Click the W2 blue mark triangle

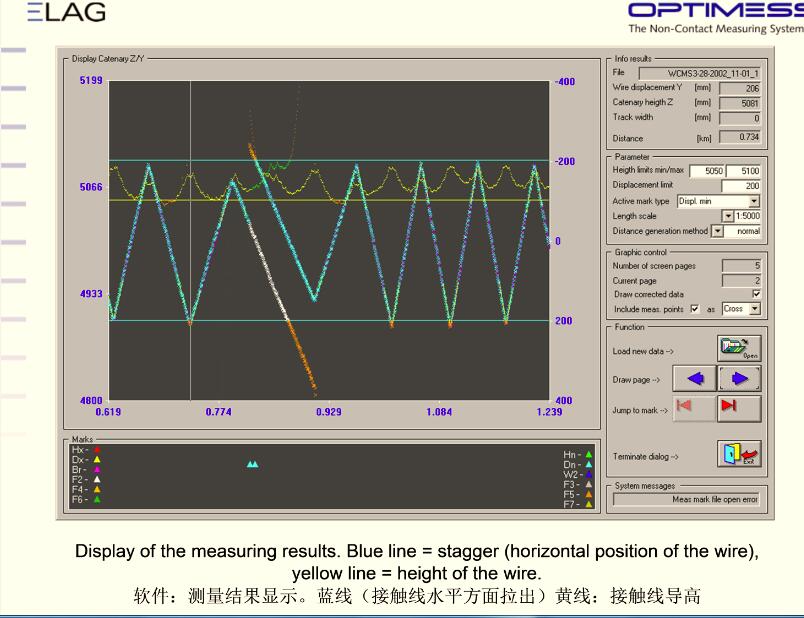click(589, 474)
